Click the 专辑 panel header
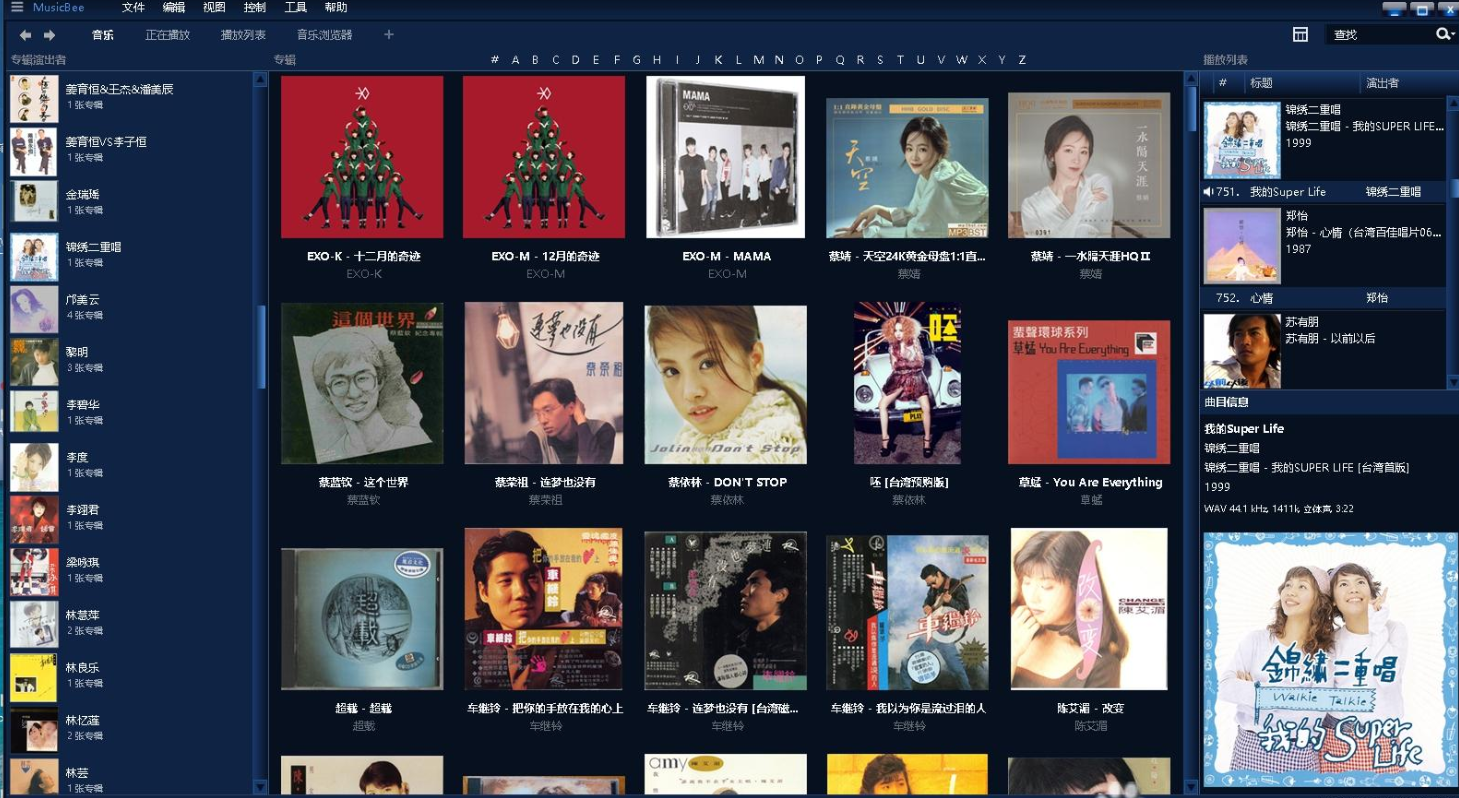 click(285, 60)
